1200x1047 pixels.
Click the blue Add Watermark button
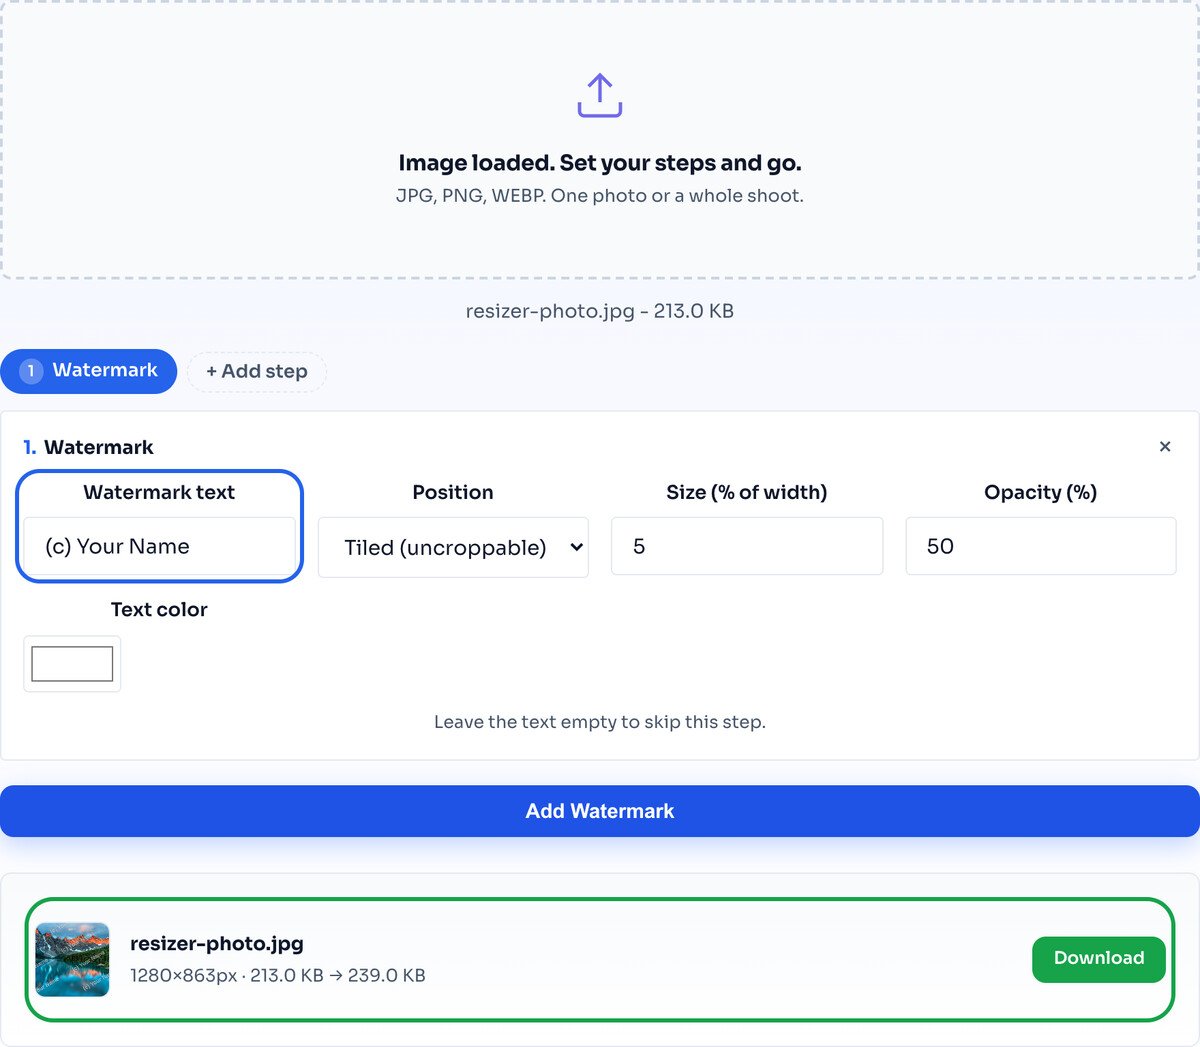click(x=600, y=811)
